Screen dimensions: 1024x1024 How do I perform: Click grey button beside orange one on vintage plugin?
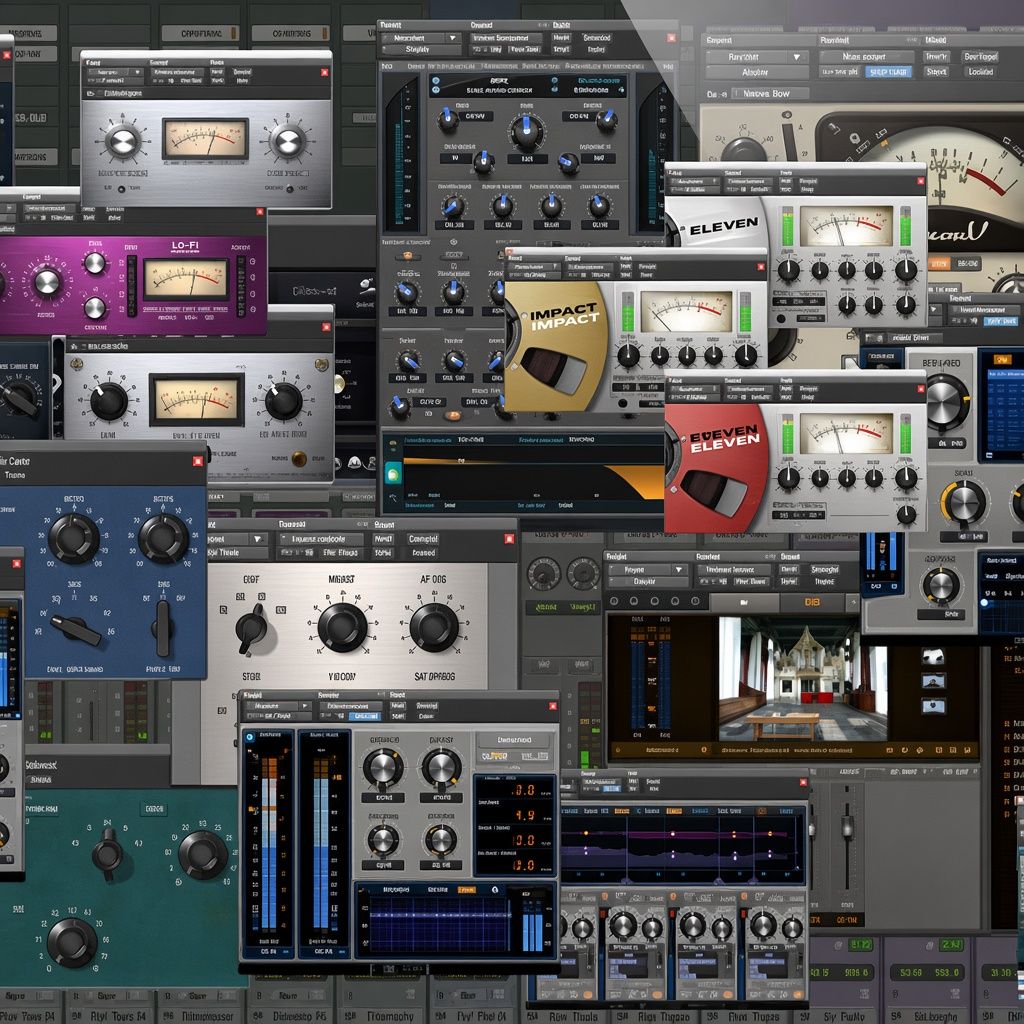(x=967, y=264)
